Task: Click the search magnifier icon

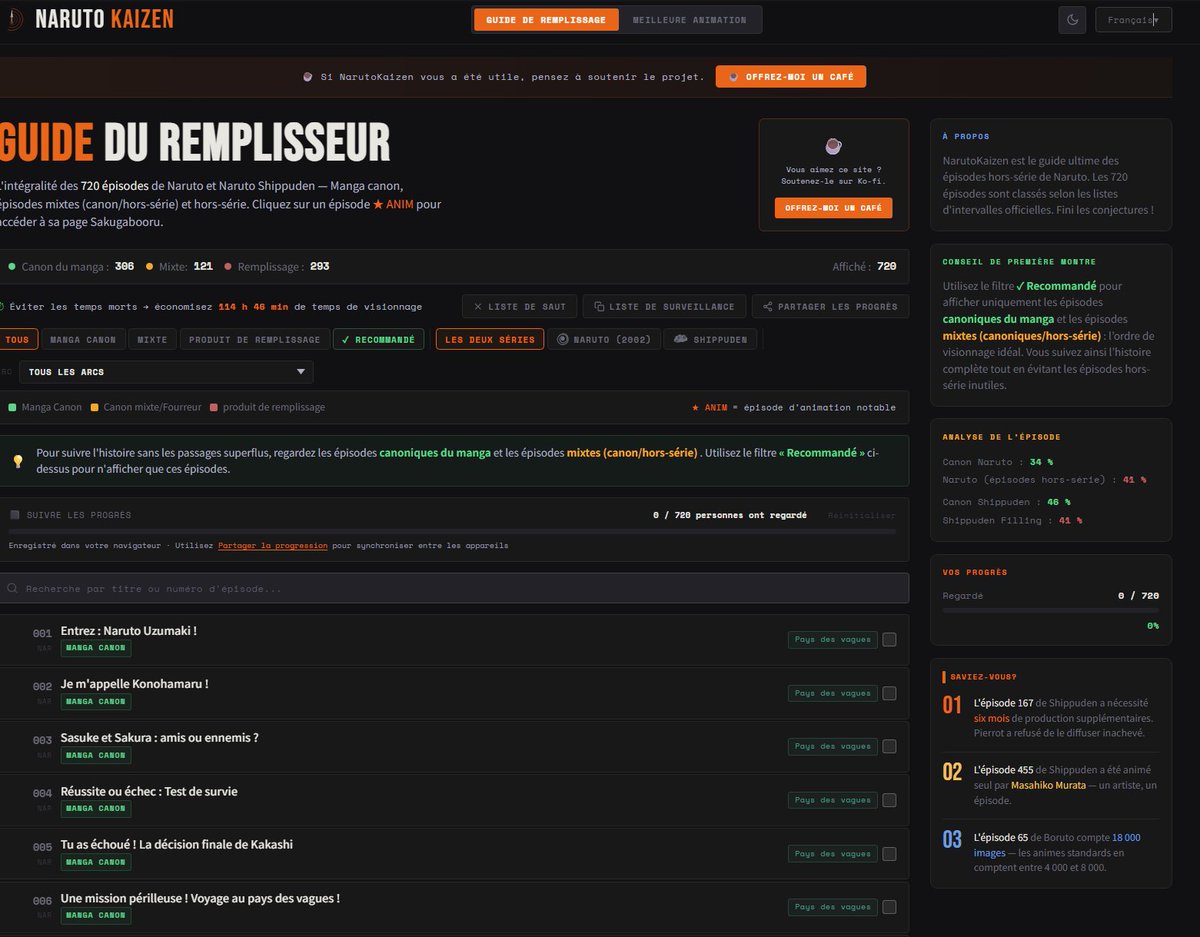Action: (x=12, y=589)
